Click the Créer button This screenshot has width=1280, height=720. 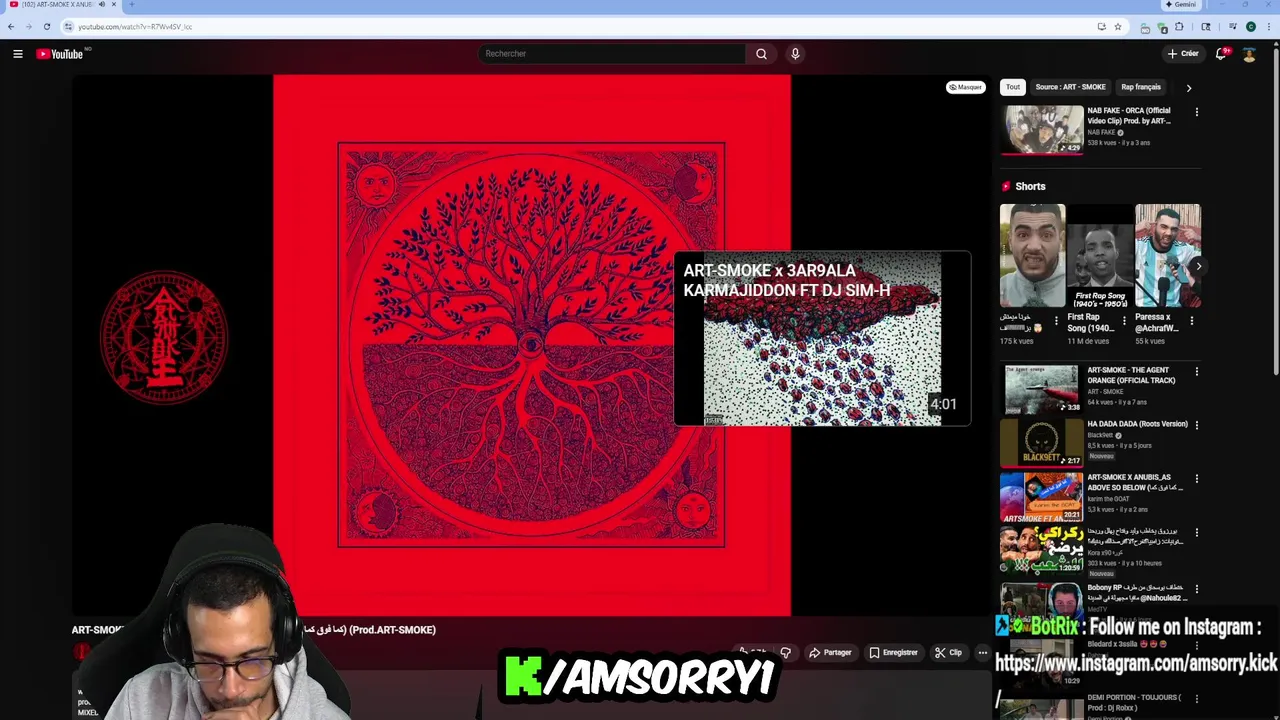pyautogui.click(x=1183, y=54)
